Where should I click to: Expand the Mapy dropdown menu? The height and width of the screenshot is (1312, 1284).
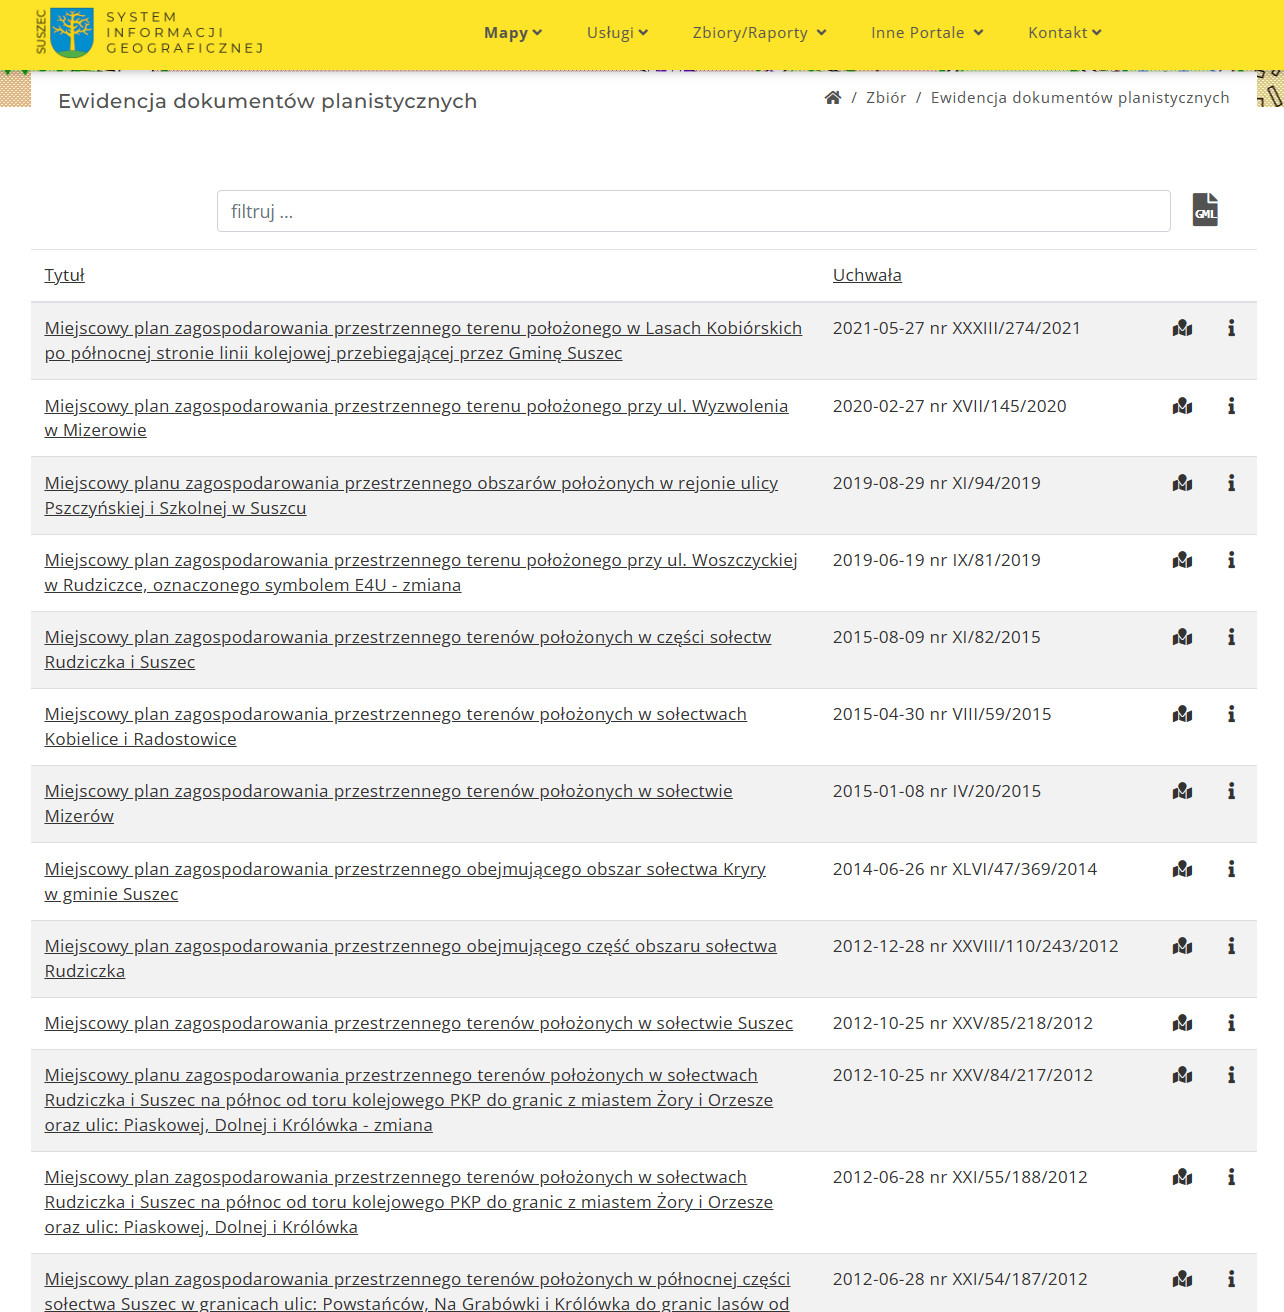click(512, 33)
